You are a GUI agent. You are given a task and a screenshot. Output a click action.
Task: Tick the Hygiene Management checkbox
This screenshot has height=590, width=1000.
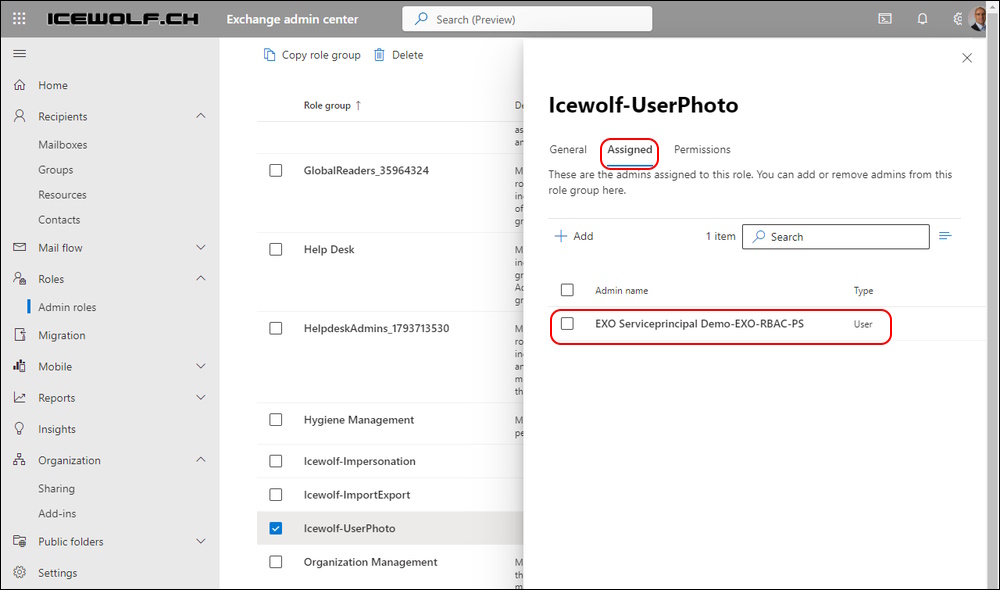coord(276,420)
